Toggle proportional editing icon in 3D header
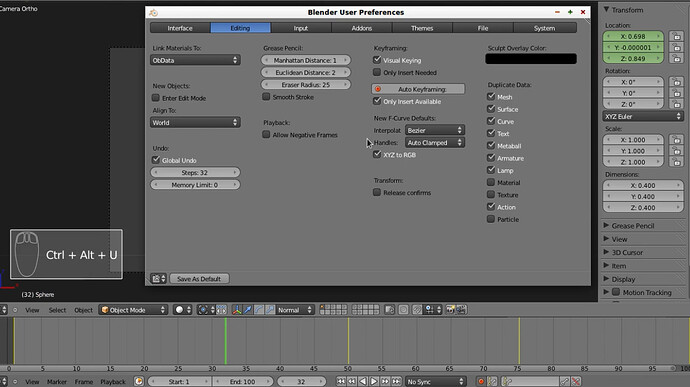This screenshot has height=387, width=690. [404, 310]
